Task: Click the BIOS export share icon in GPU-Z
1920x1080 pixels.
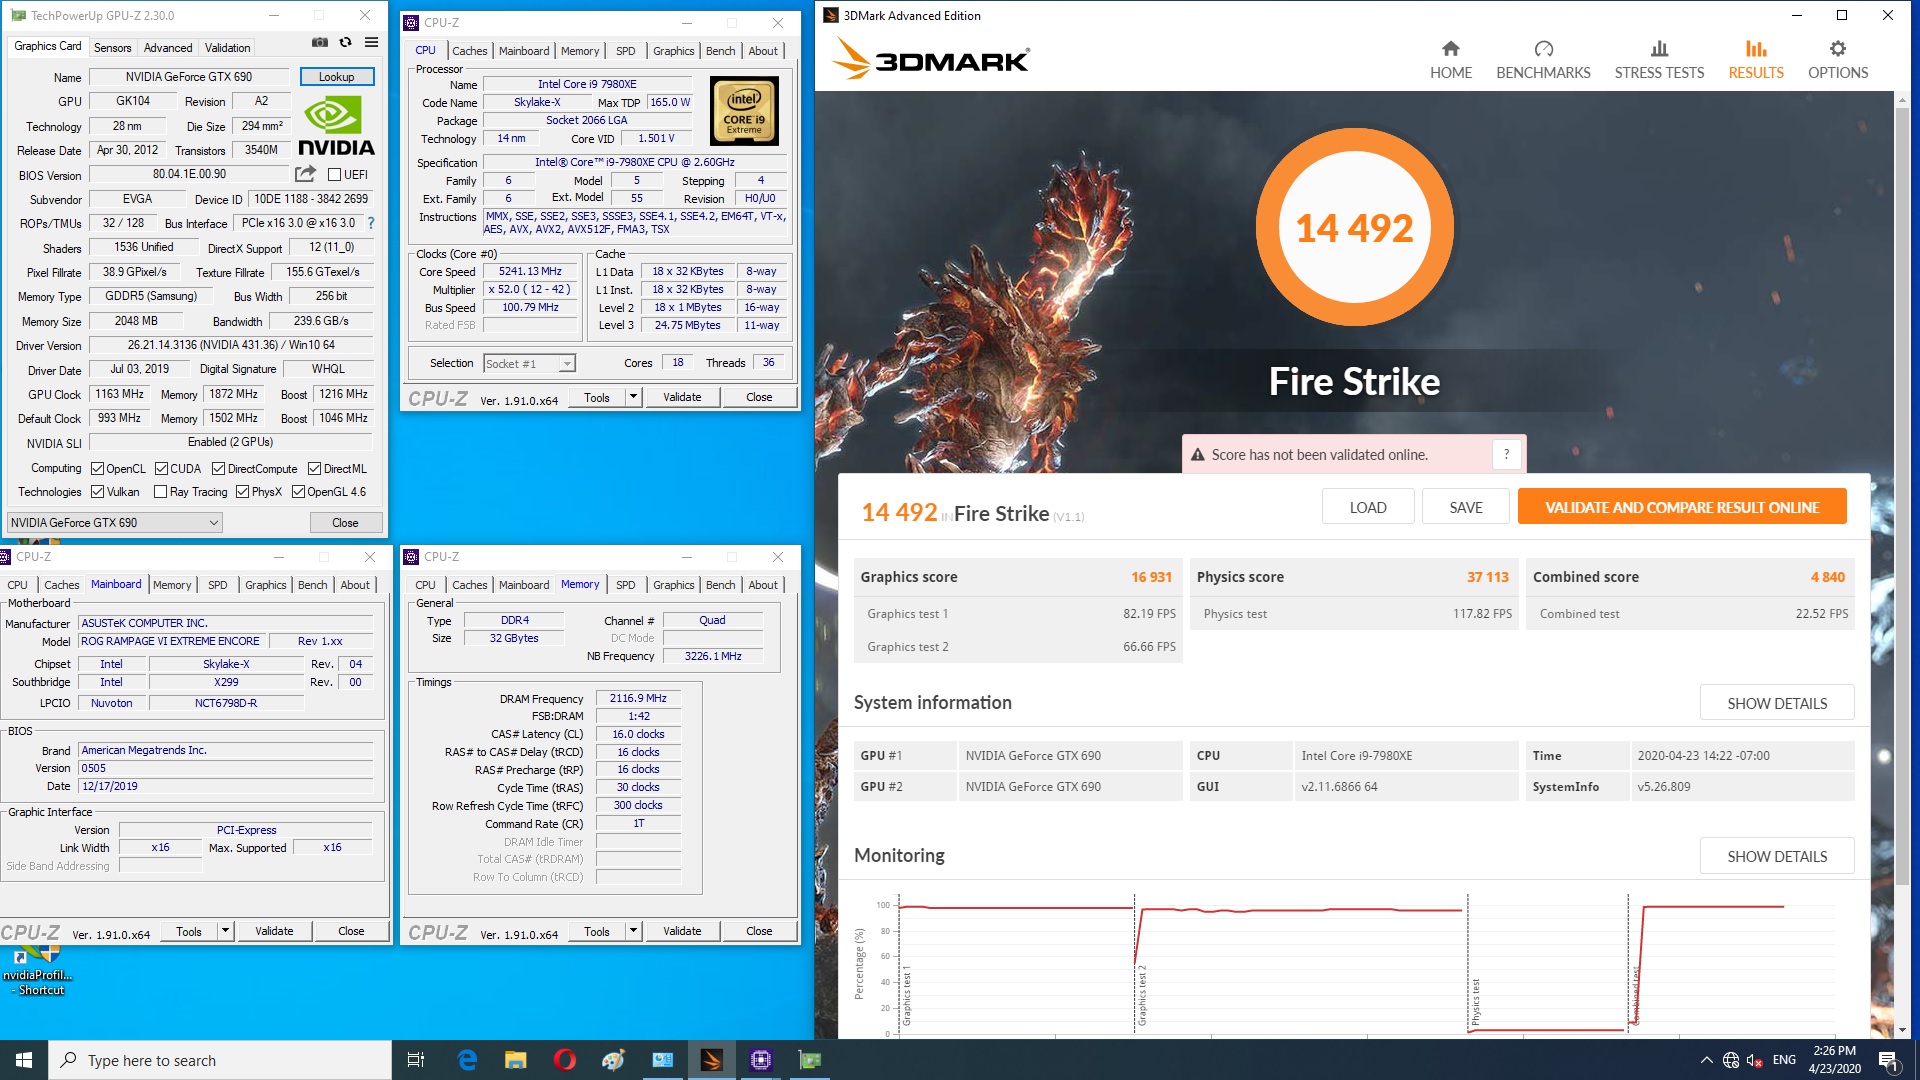Action: click(x=305, y=174)
